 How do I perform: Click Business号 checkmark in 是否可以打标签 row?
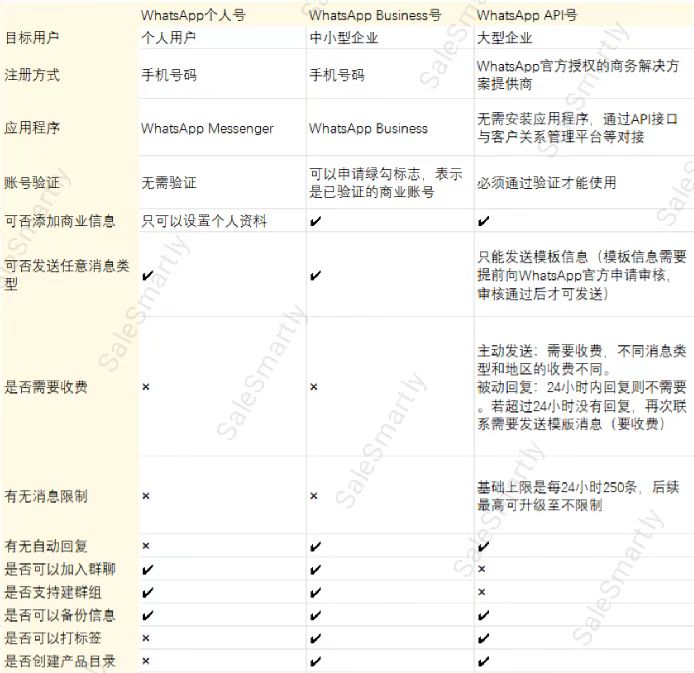(x=316, y=638)
